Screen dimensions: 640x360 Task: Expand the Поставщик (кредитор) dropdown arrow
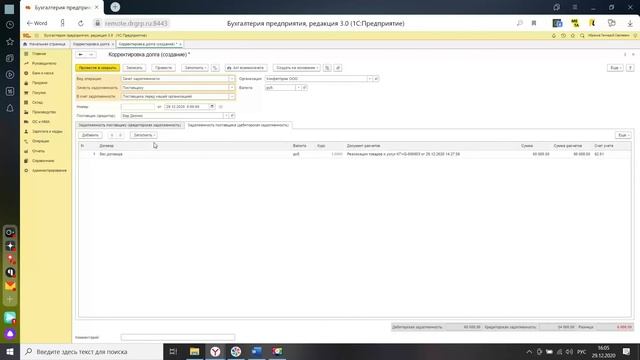pos(226,116)
